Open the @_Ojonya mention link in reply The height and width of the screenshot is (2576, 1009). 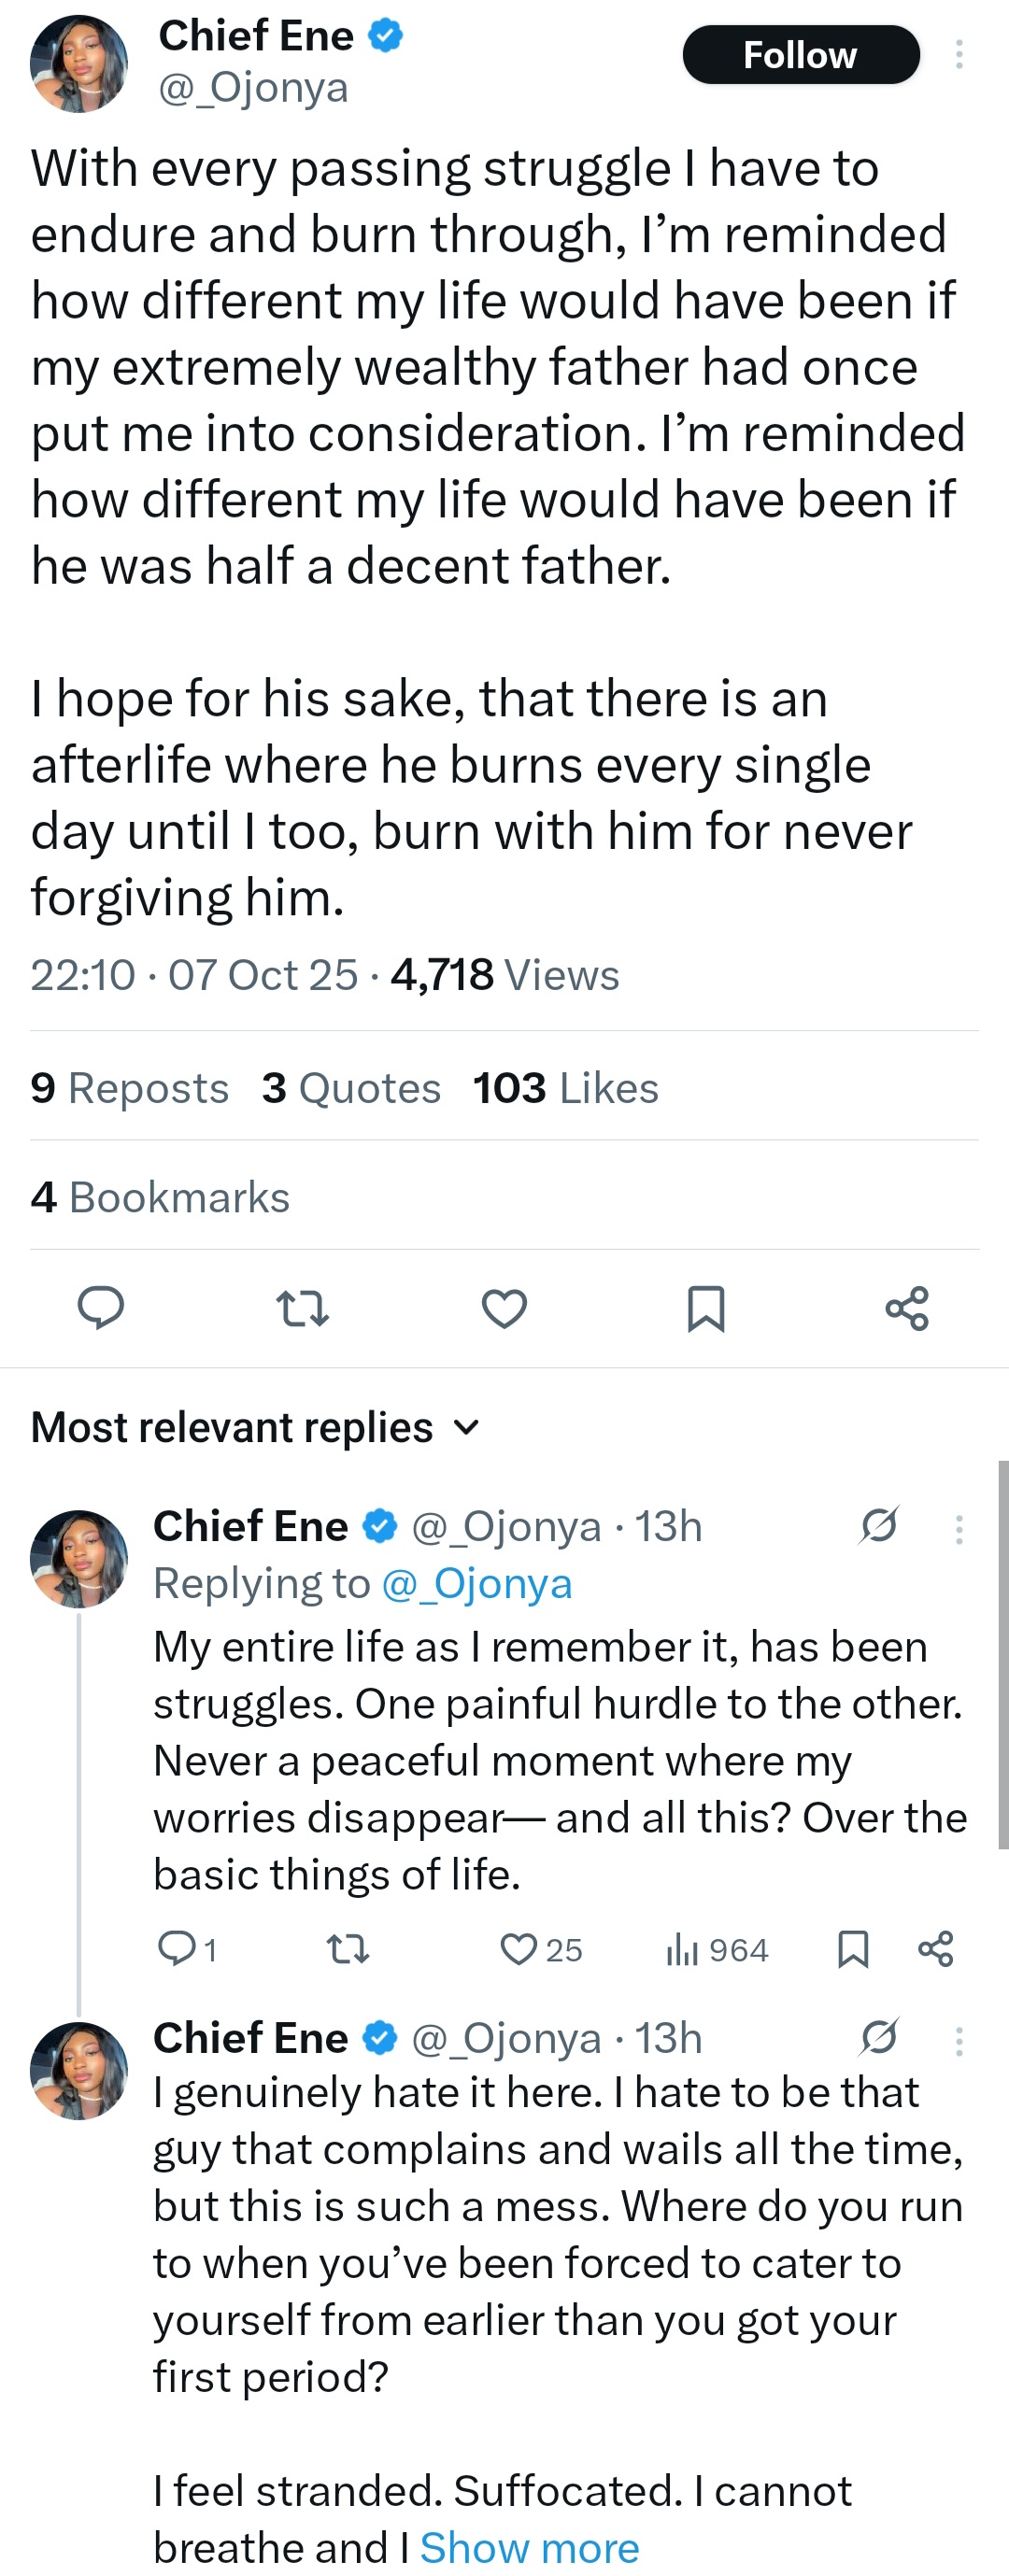[x=477, y=1584]
